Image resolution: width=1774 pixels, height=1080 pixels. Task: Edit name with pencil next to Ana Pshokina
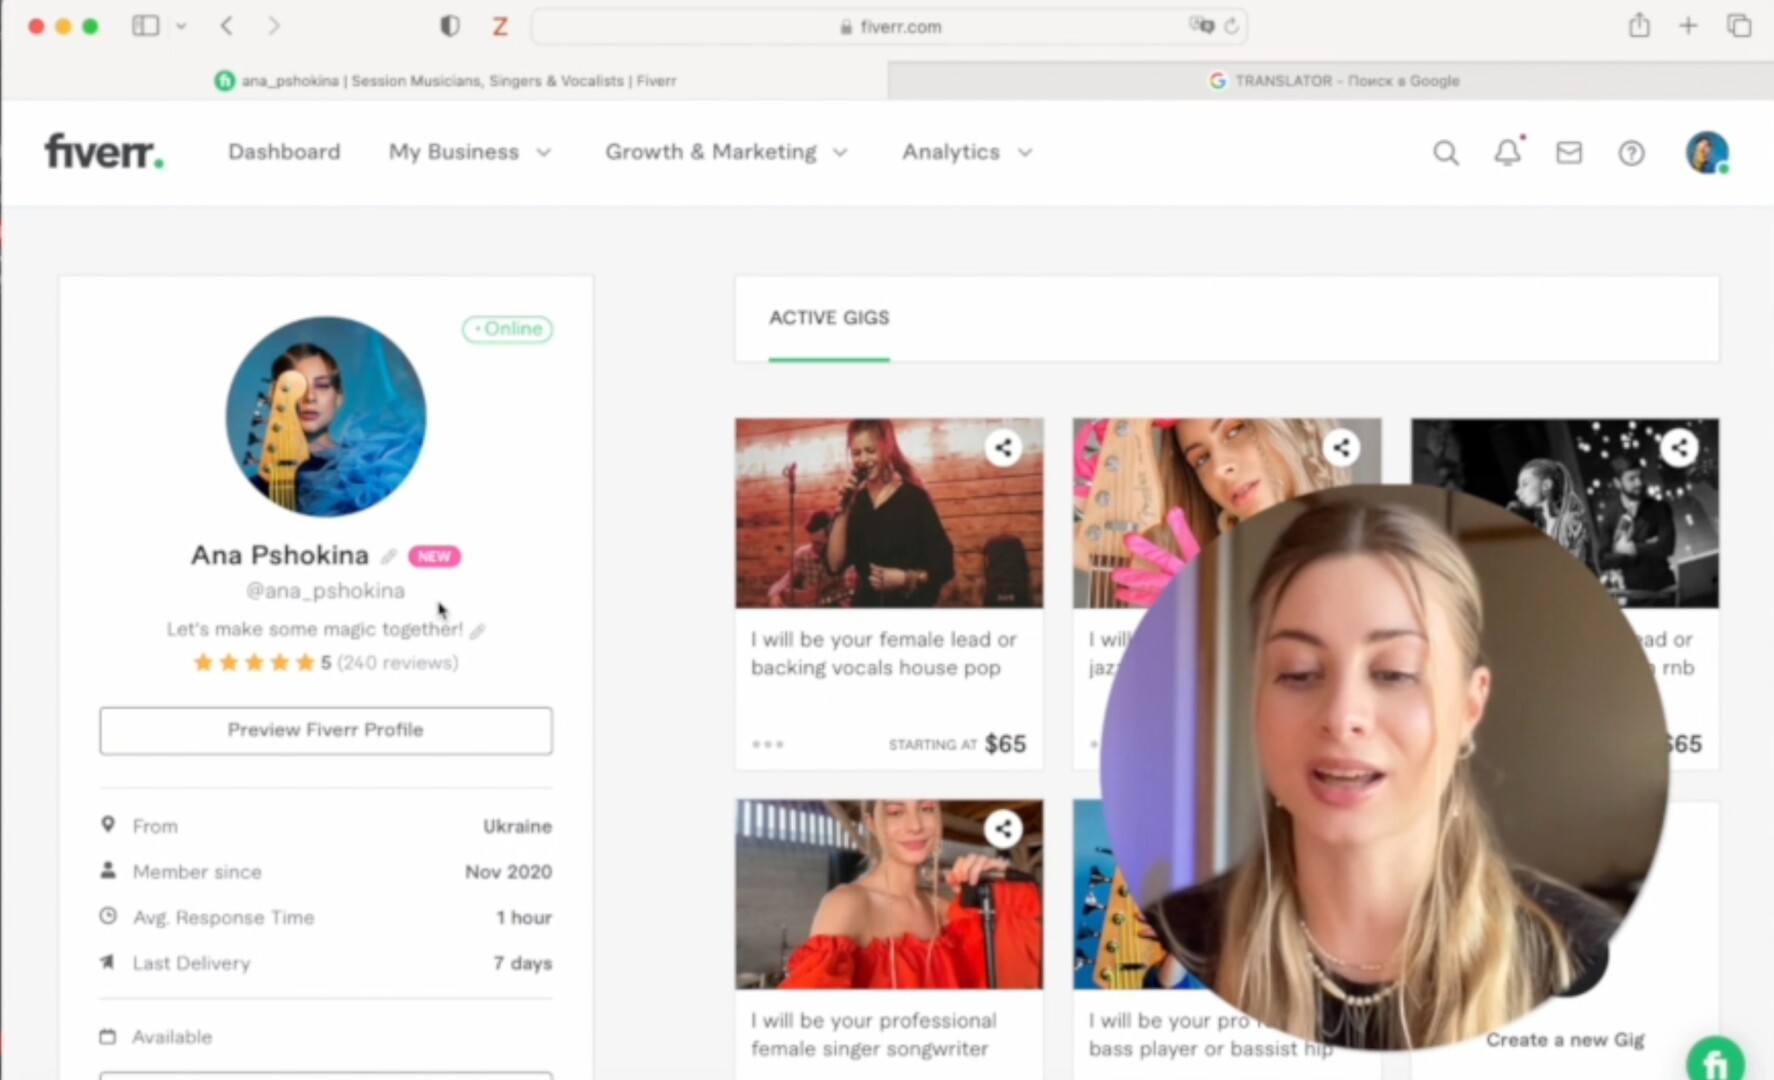point(389,556)
